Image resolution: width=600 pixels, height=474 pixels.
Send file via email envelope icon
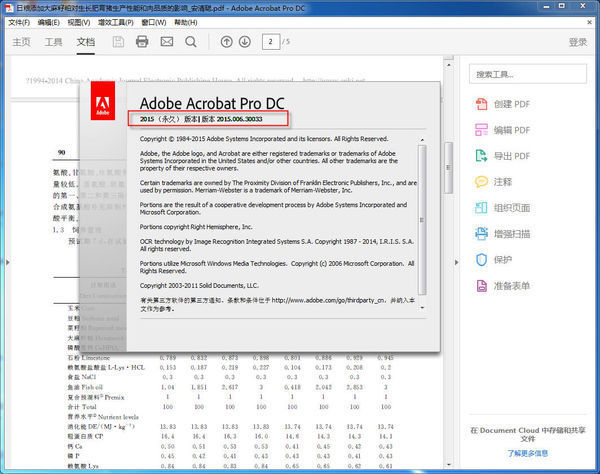coord(166,41)
